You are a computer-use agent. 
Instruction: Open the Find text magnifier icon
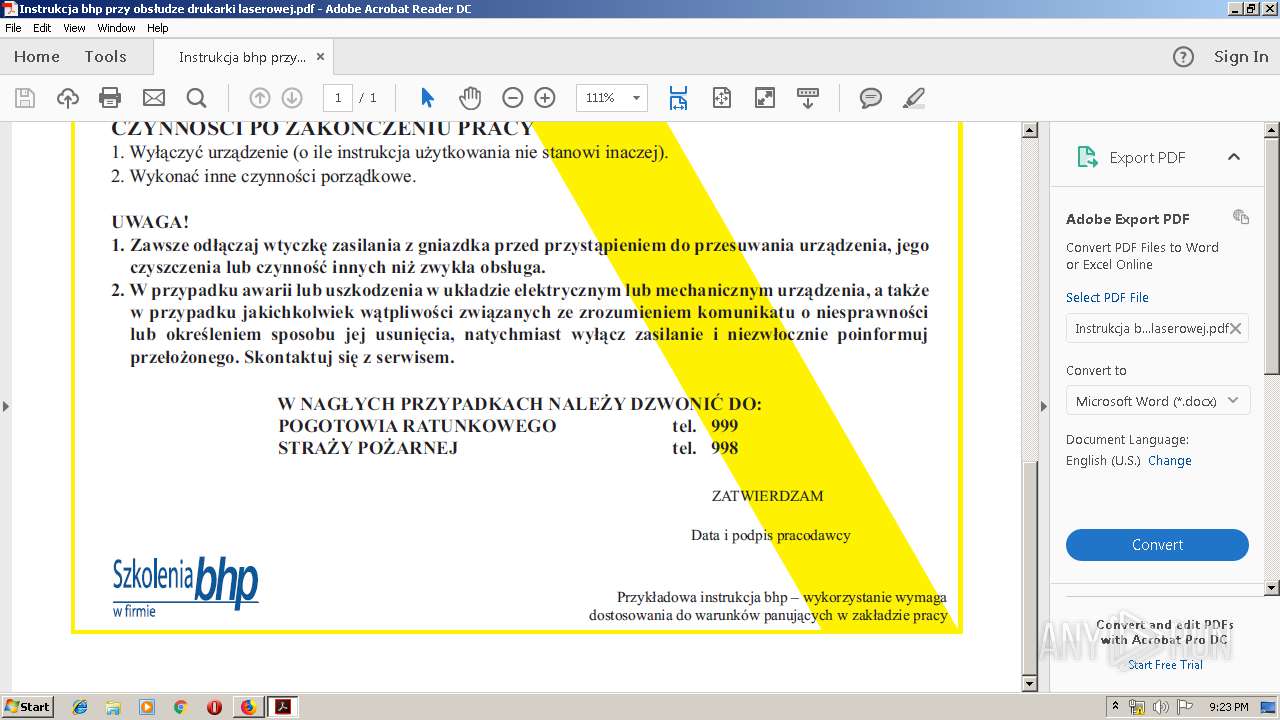pyautogui.click(x=196, y=98)
